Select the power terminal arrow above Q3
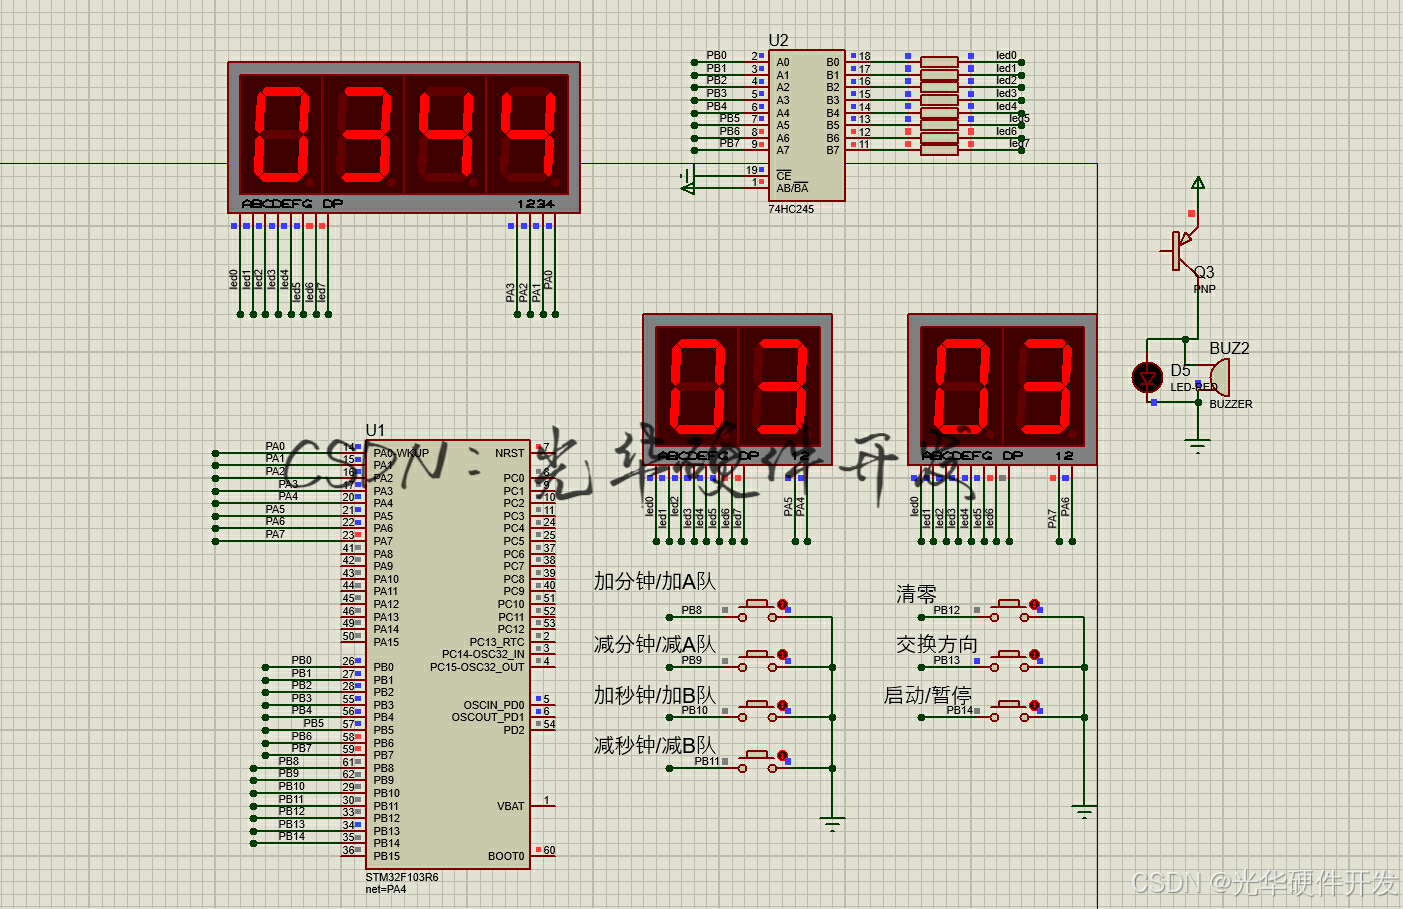 1197,184
